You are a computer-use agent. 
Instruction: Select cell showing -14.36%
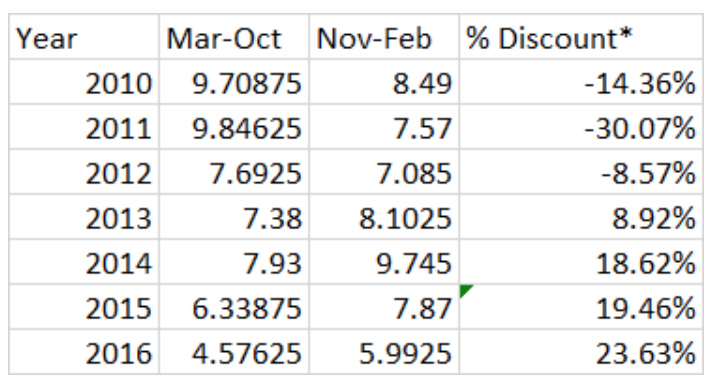coord(581,82)
